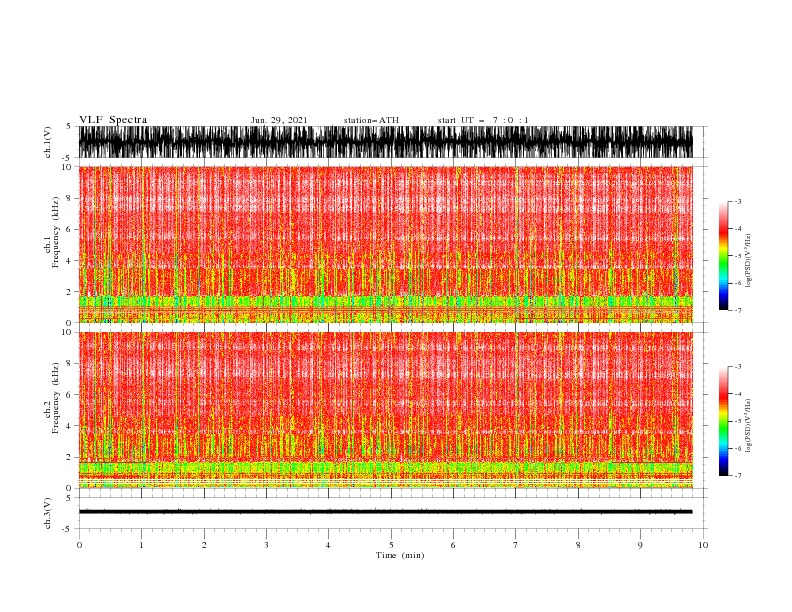The height and width of the screenshot is (612, 792).
Task: Click the "-5" label on ch.2 color bar
Action: pos(737,421)
